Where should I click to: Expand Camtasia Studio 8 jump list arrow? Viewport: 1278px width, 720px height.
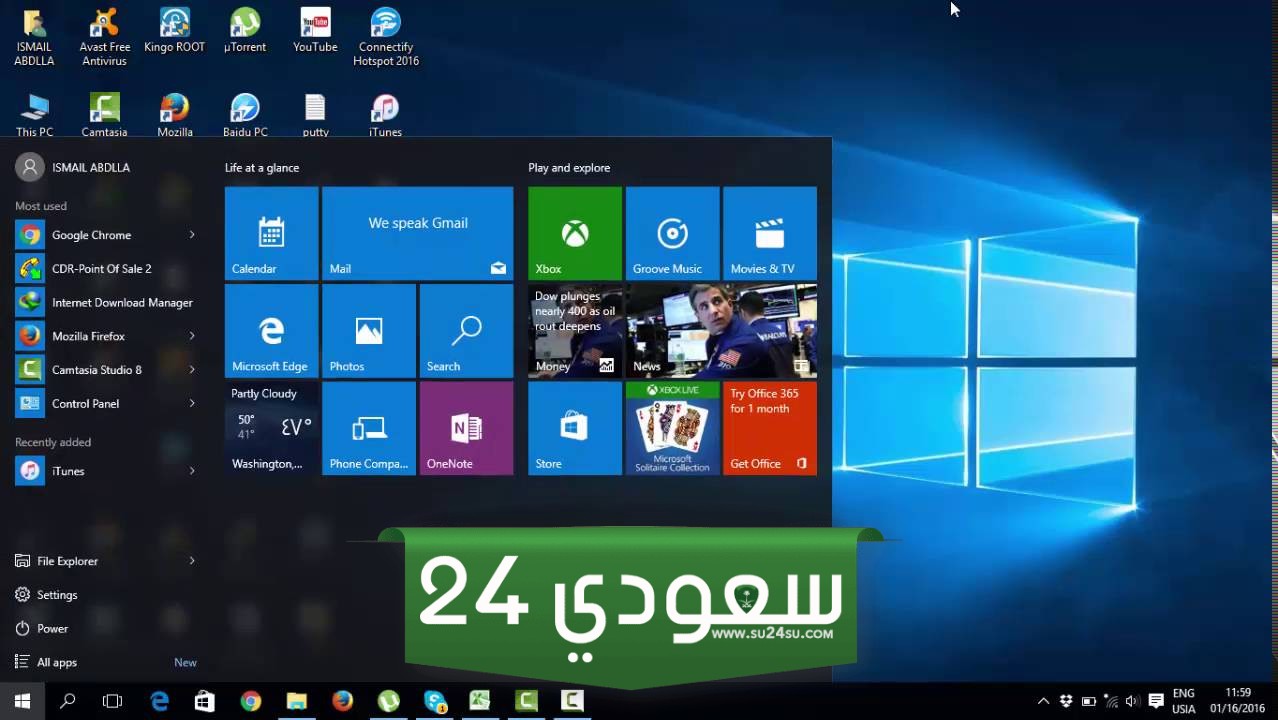(x=192, y=370)
